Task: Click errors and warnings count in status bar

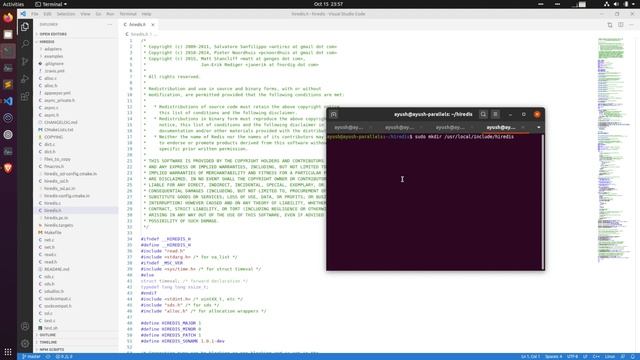Action: 64,357
